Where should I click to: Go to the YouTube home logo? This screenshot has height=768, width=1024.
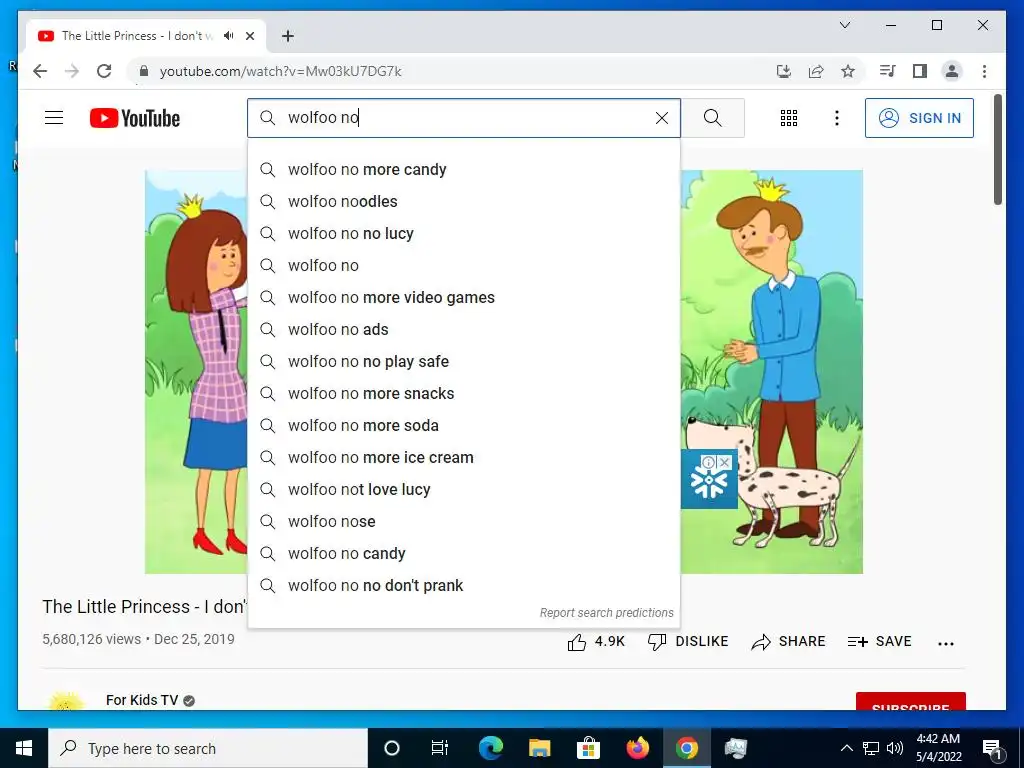click(135, 118)
